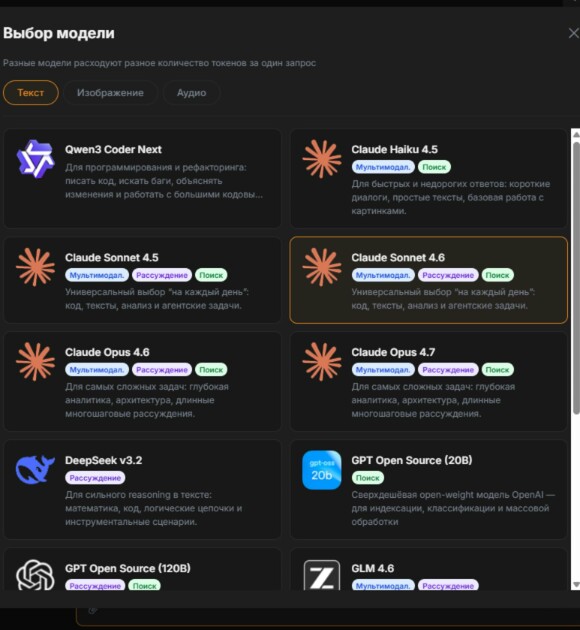Click the DeepSeek whale logo icon

click(x=35, y=469)
